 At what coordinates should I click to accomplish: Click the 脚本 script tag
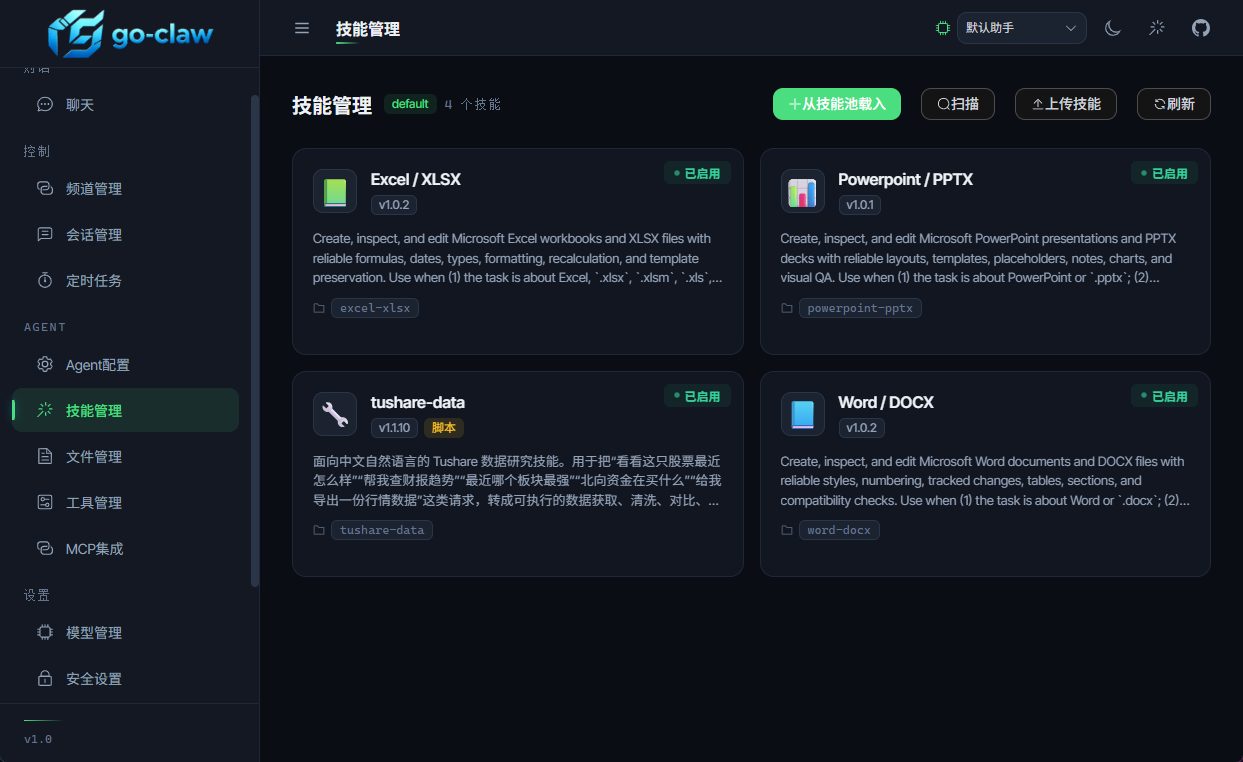[444, 428]
